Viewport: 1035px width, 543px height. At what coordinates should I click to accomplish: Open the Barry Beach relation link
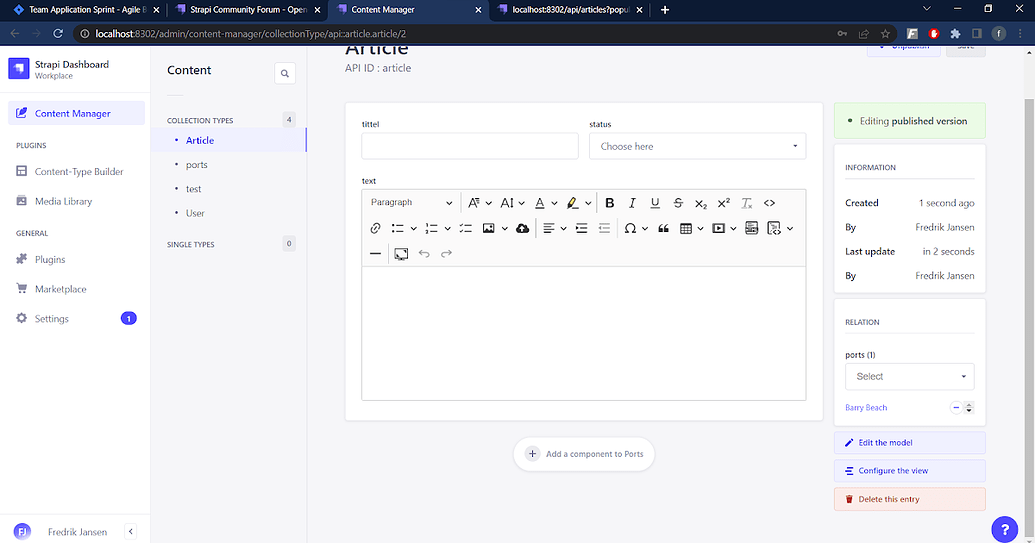point(865,408)
